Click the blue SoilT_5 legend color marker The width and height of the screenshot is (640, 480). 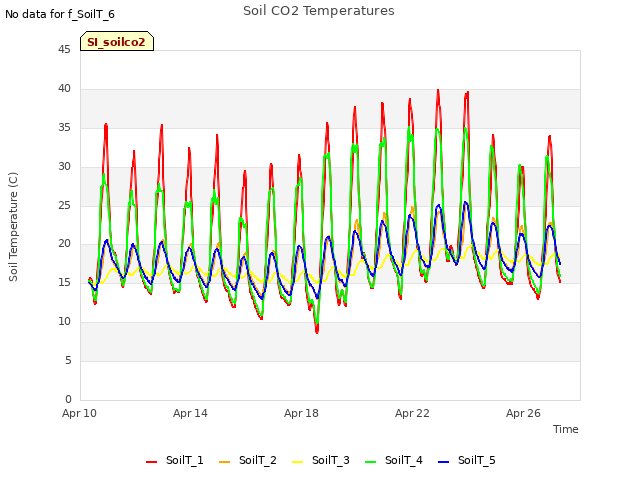443,462
